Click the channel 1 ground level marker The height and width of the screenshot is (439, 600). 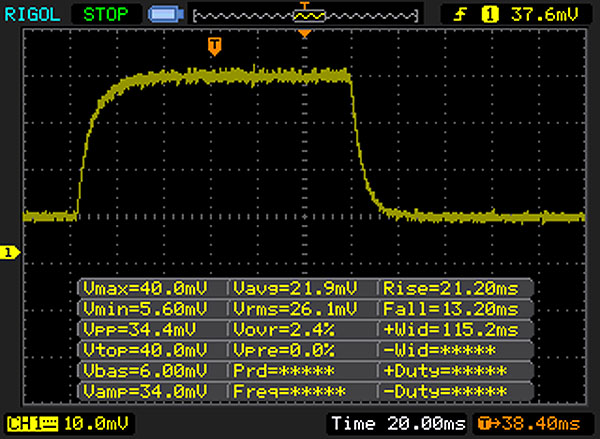(x=10, y=253)
